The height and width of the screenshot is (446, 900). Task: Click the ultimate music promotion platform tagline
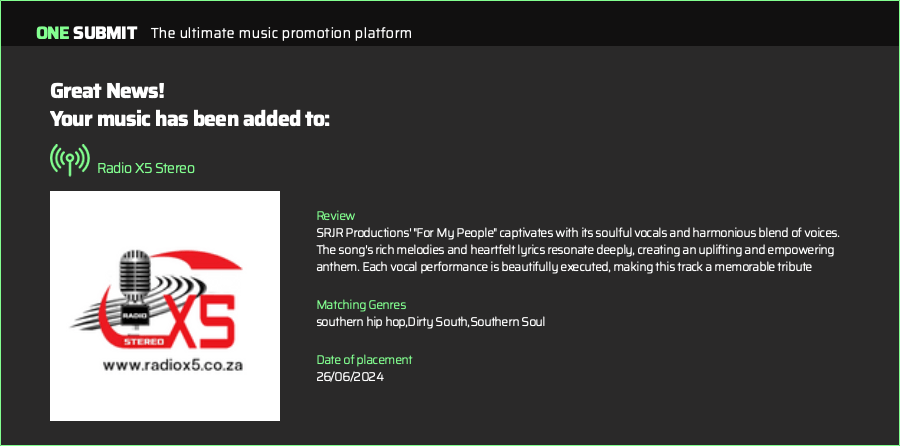coord(281,33)
